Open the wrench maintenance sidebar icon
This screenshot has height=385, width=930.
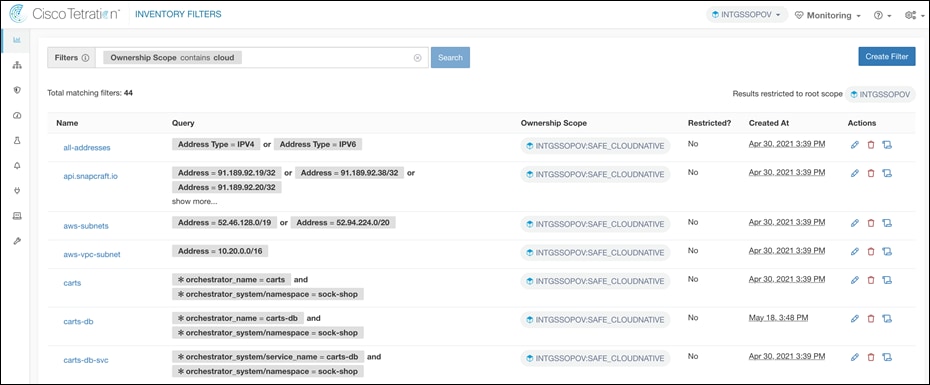[x=17, y=241]
